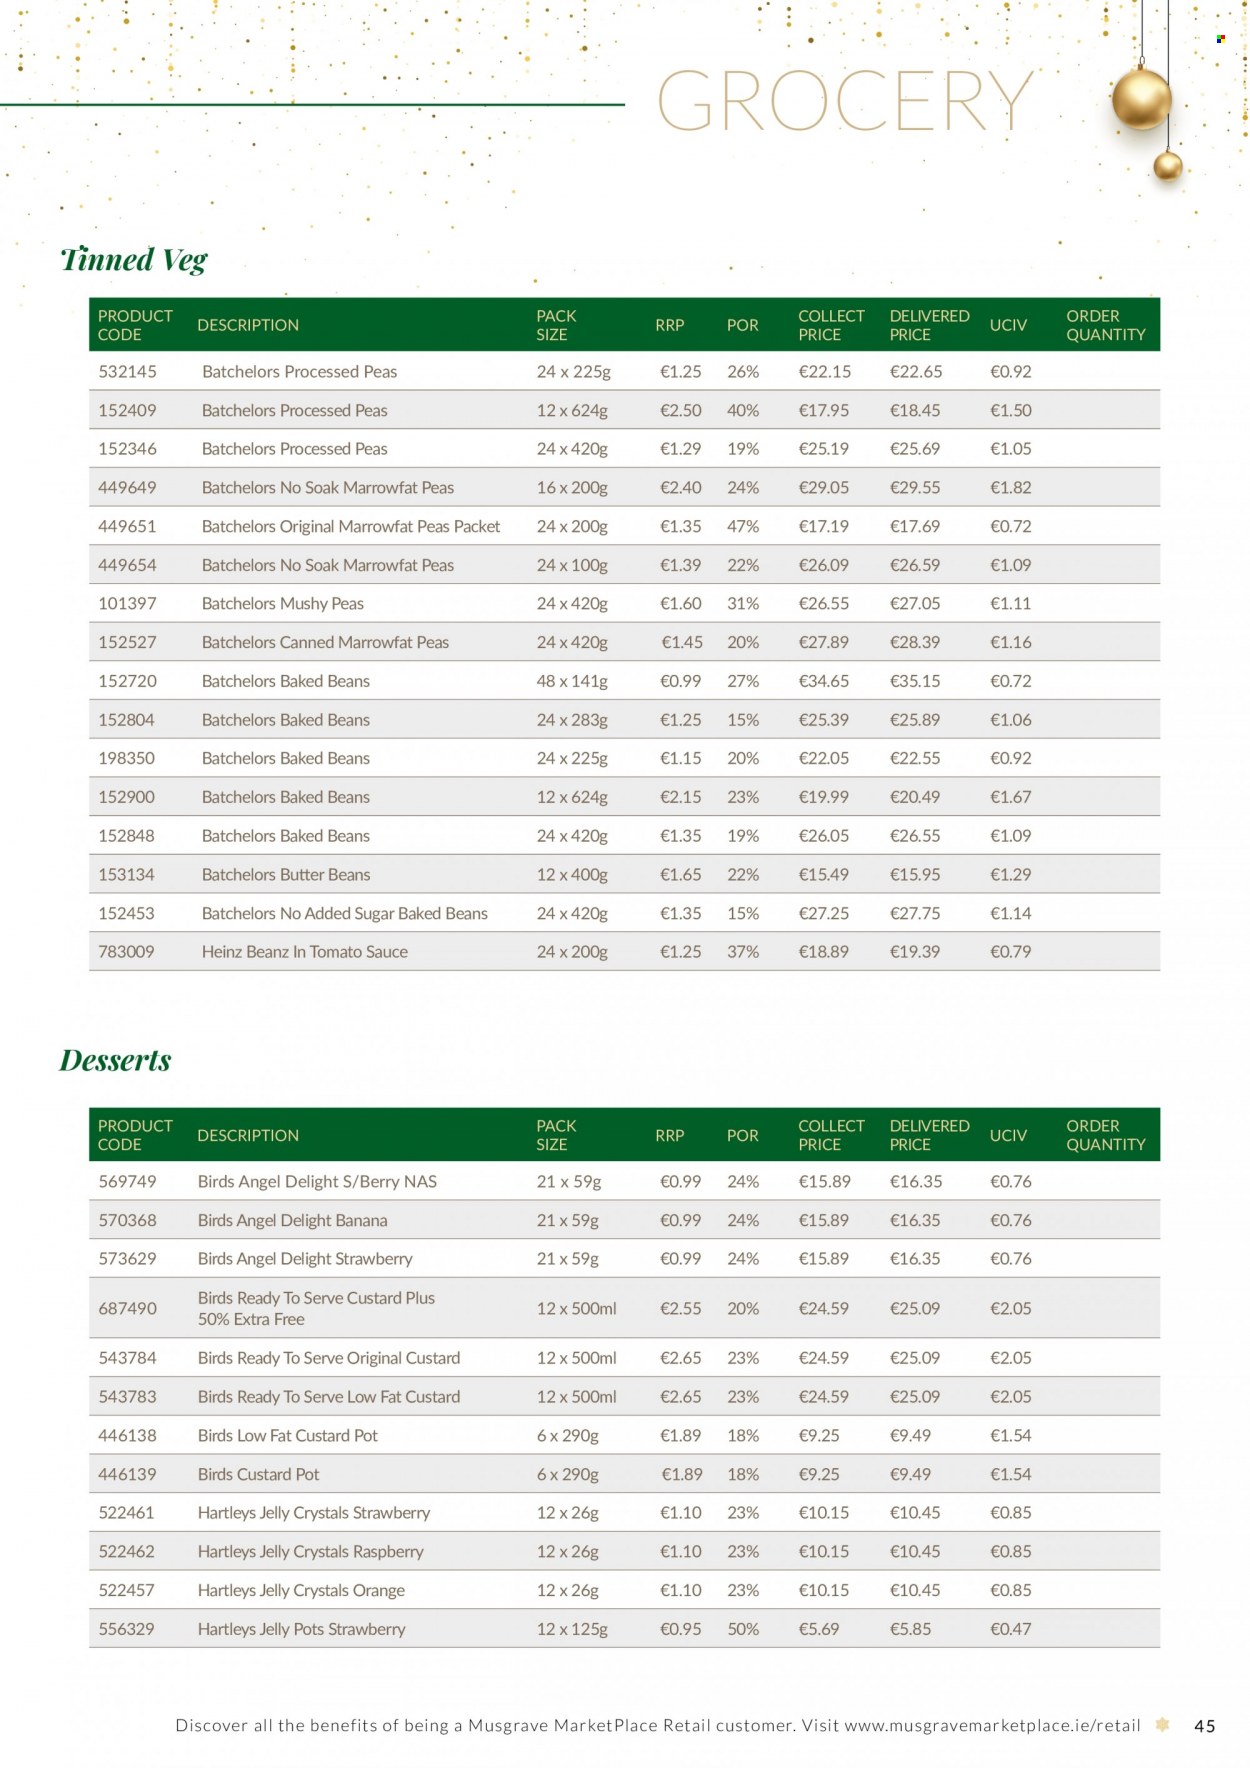Click Hartleys Jelly Crystals Raspberry
This screenshot has height=1768, width=1250.
point(311,1552)
